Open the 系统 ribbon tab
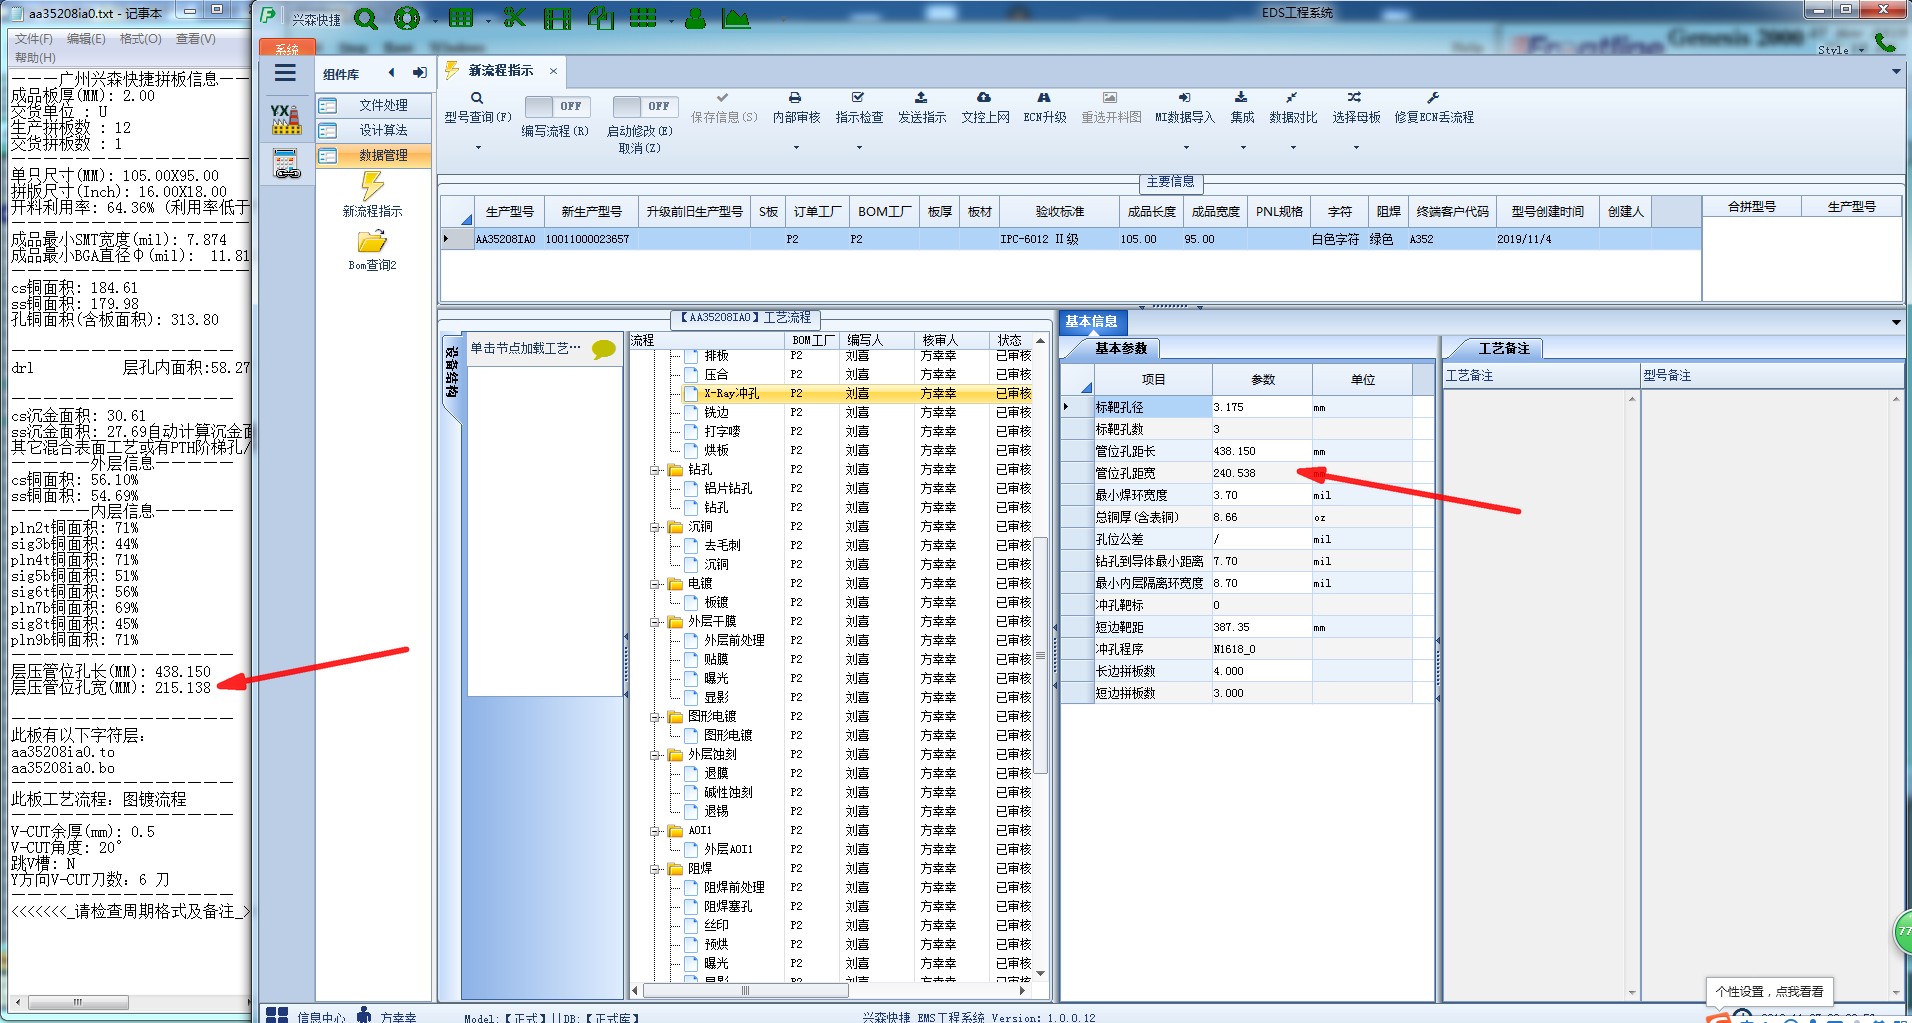Screen dimensions: 1912x1023 (x=287, y=48)
